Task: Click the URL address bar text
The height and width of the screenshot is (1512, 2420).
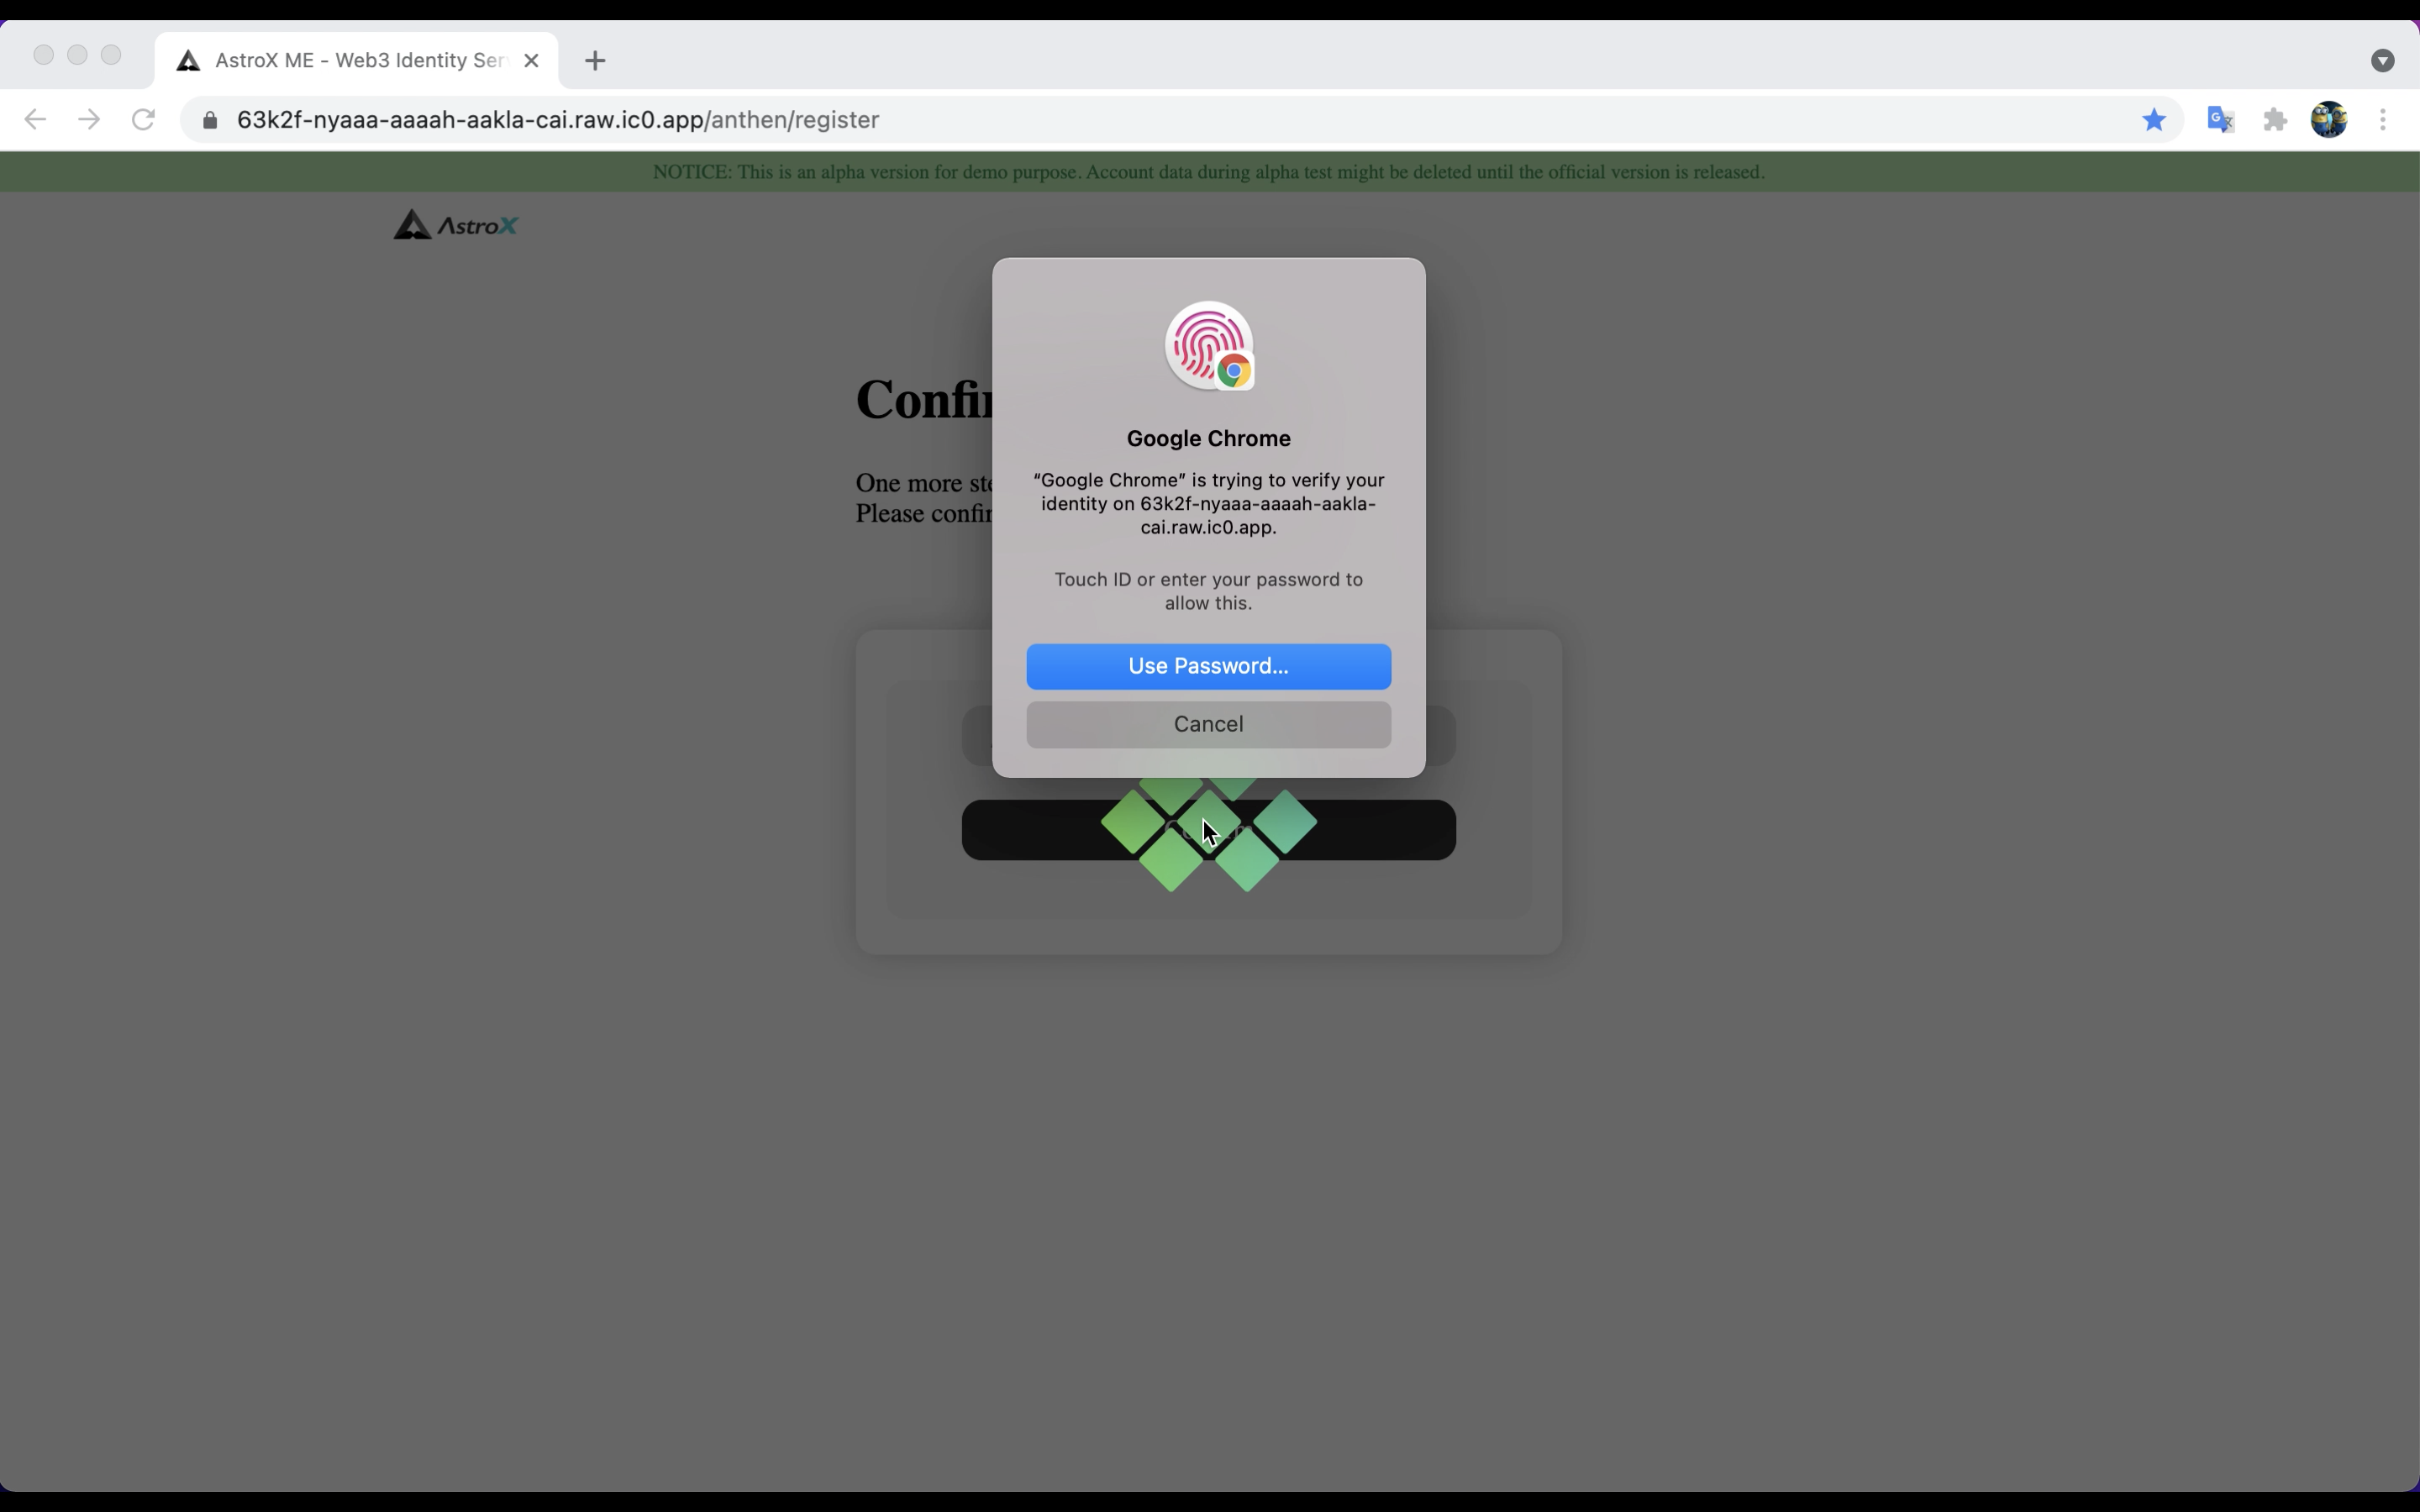Action: [x=558, y=120]
